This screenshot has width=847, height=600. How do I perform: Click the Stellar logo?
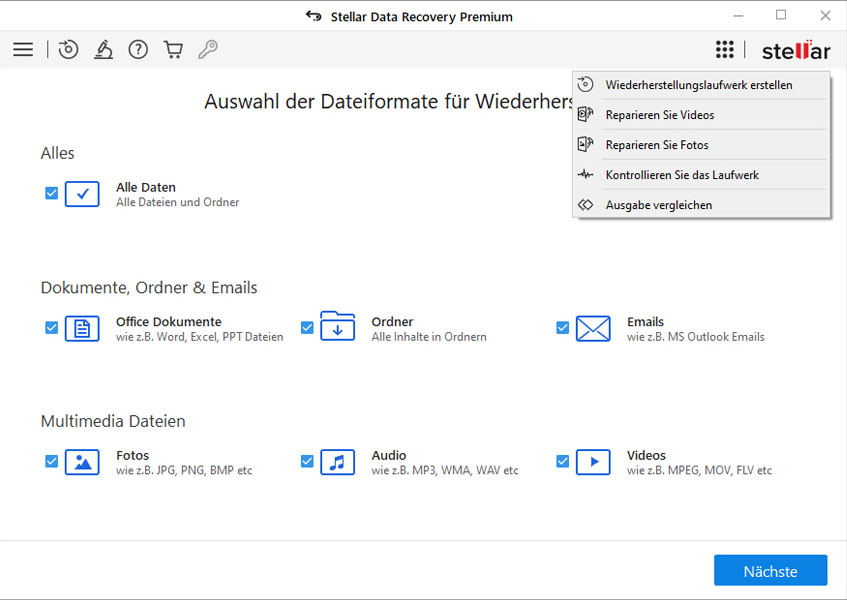point(796,50)
